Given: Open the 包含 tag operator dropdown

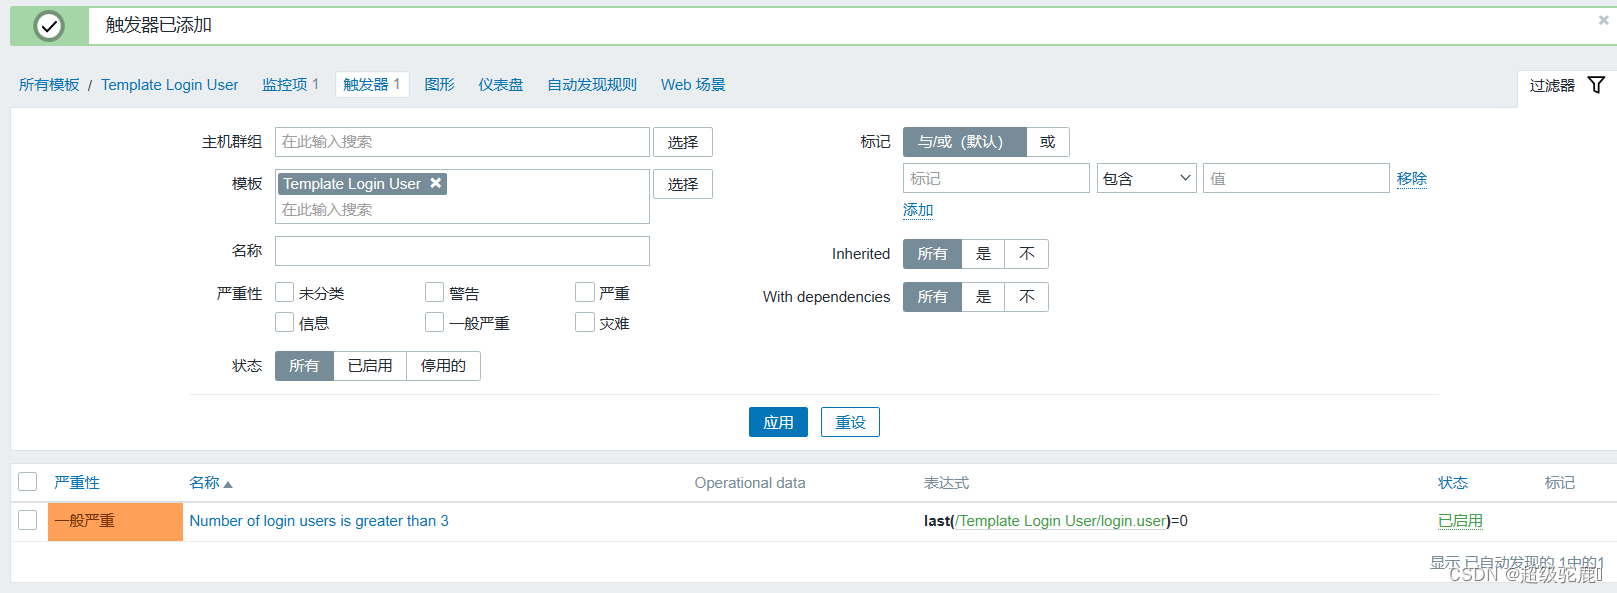Looking at the screenshot, I should click(x=1147, y=178).
